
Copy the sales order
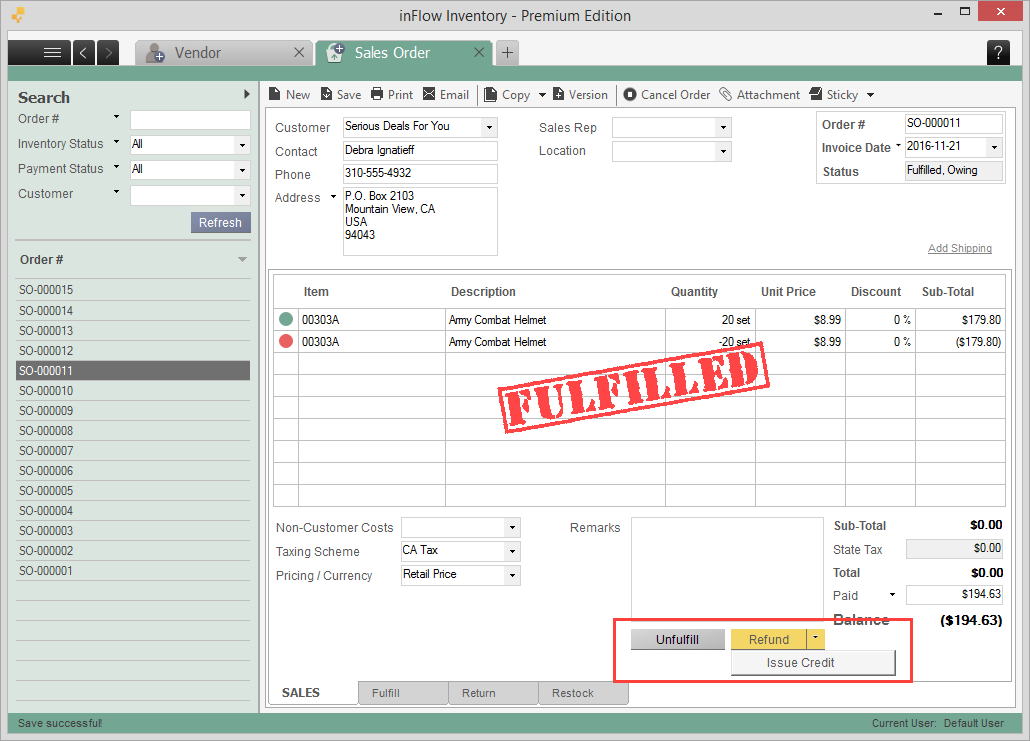click(507, 95)
